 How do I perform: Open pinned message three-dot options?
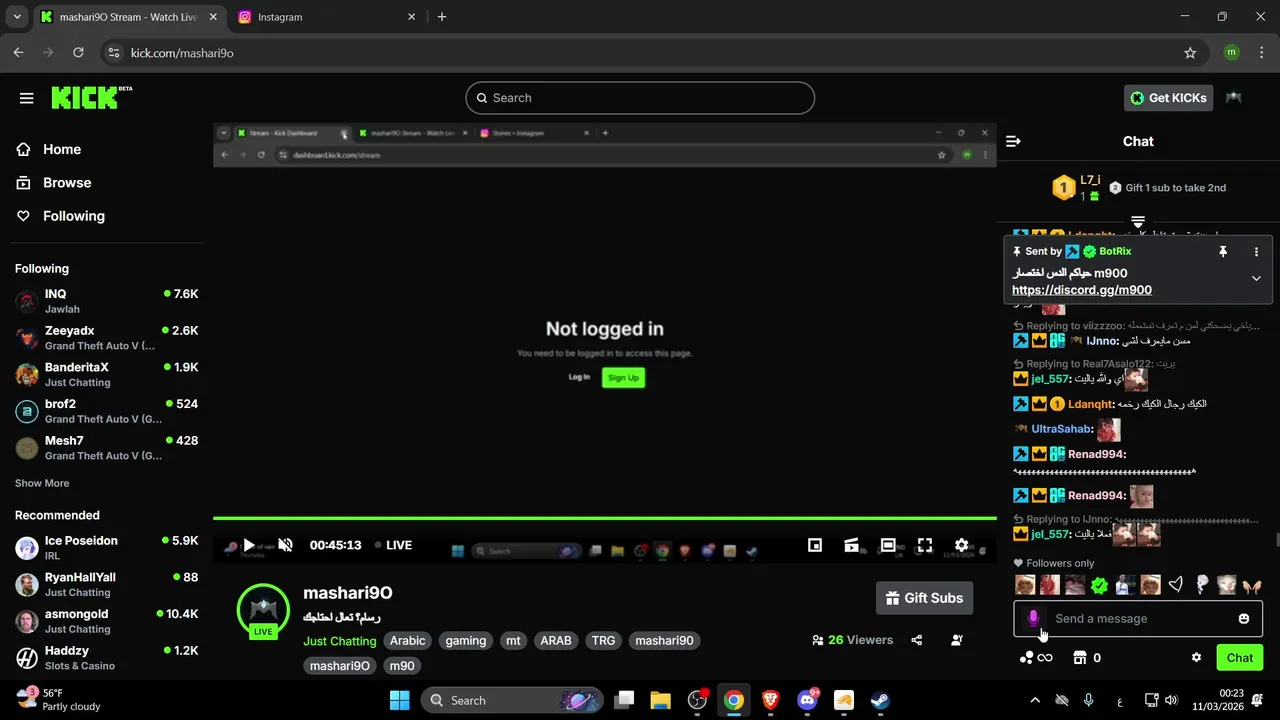(1256, 252)
